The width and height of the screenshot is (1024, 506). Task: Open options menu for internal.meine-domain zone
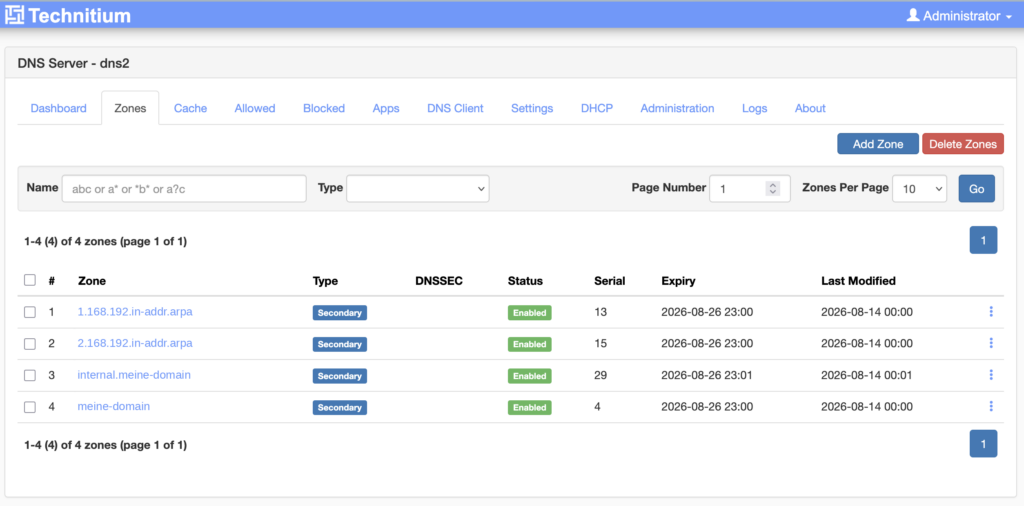(991, 375)
